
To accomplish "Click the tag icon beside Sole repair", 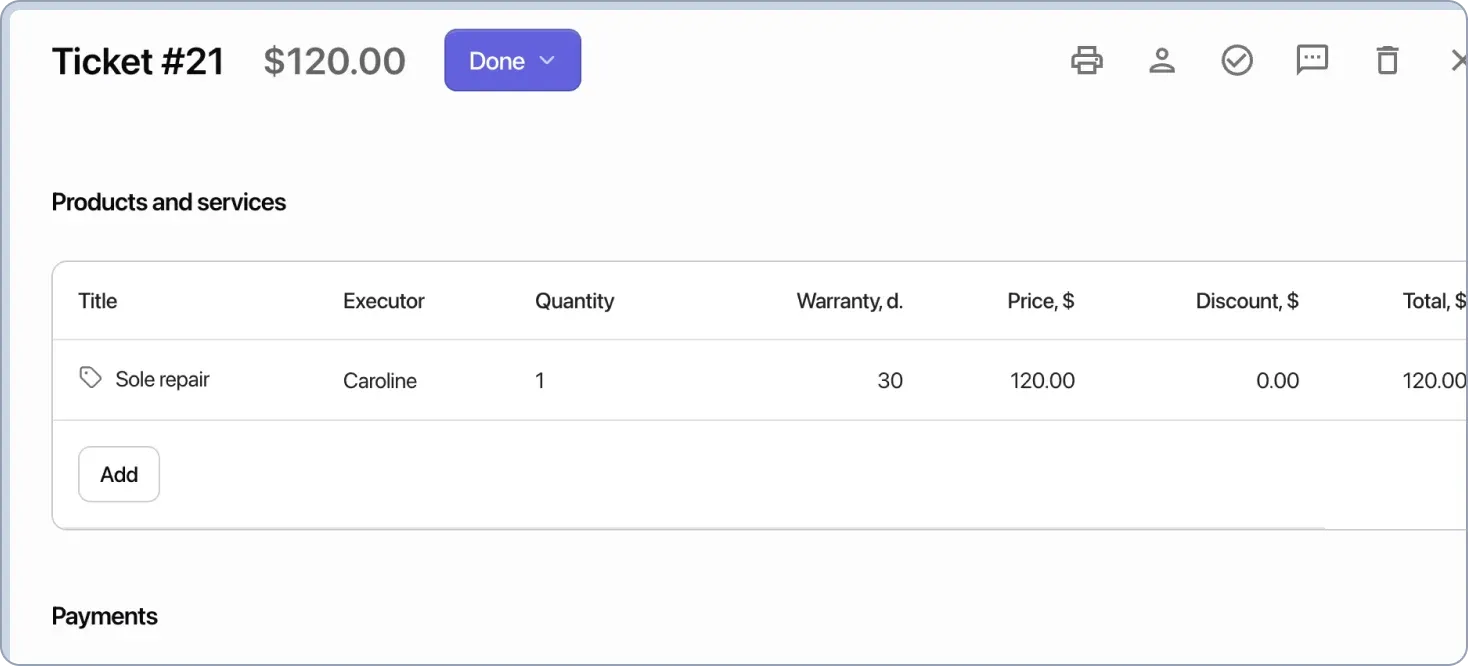I will [x=90, y=378].
